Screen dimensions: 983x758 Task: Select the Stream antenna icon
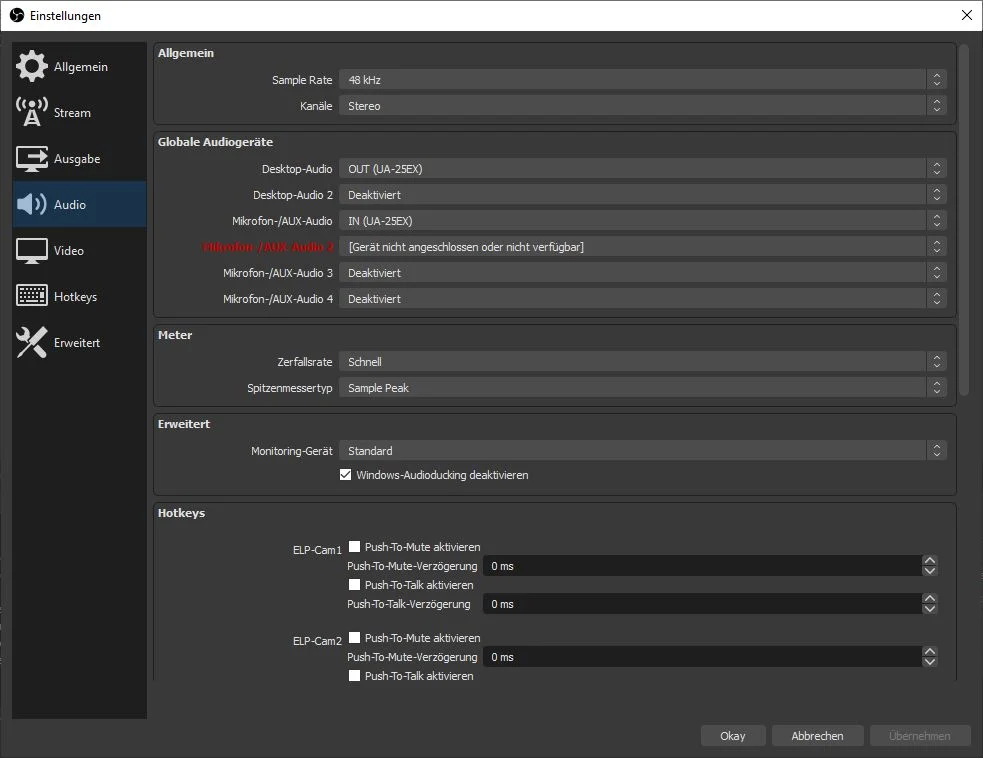(x=31, y=112)
